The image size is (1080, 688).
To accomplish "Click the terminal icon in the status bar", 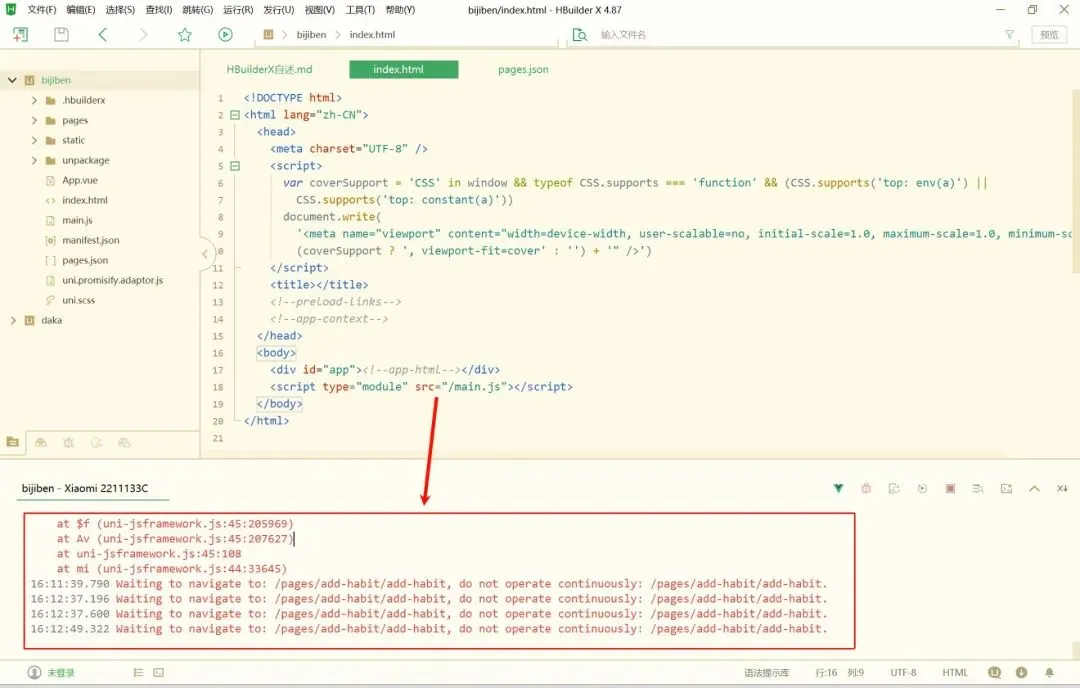I will 158,673.
